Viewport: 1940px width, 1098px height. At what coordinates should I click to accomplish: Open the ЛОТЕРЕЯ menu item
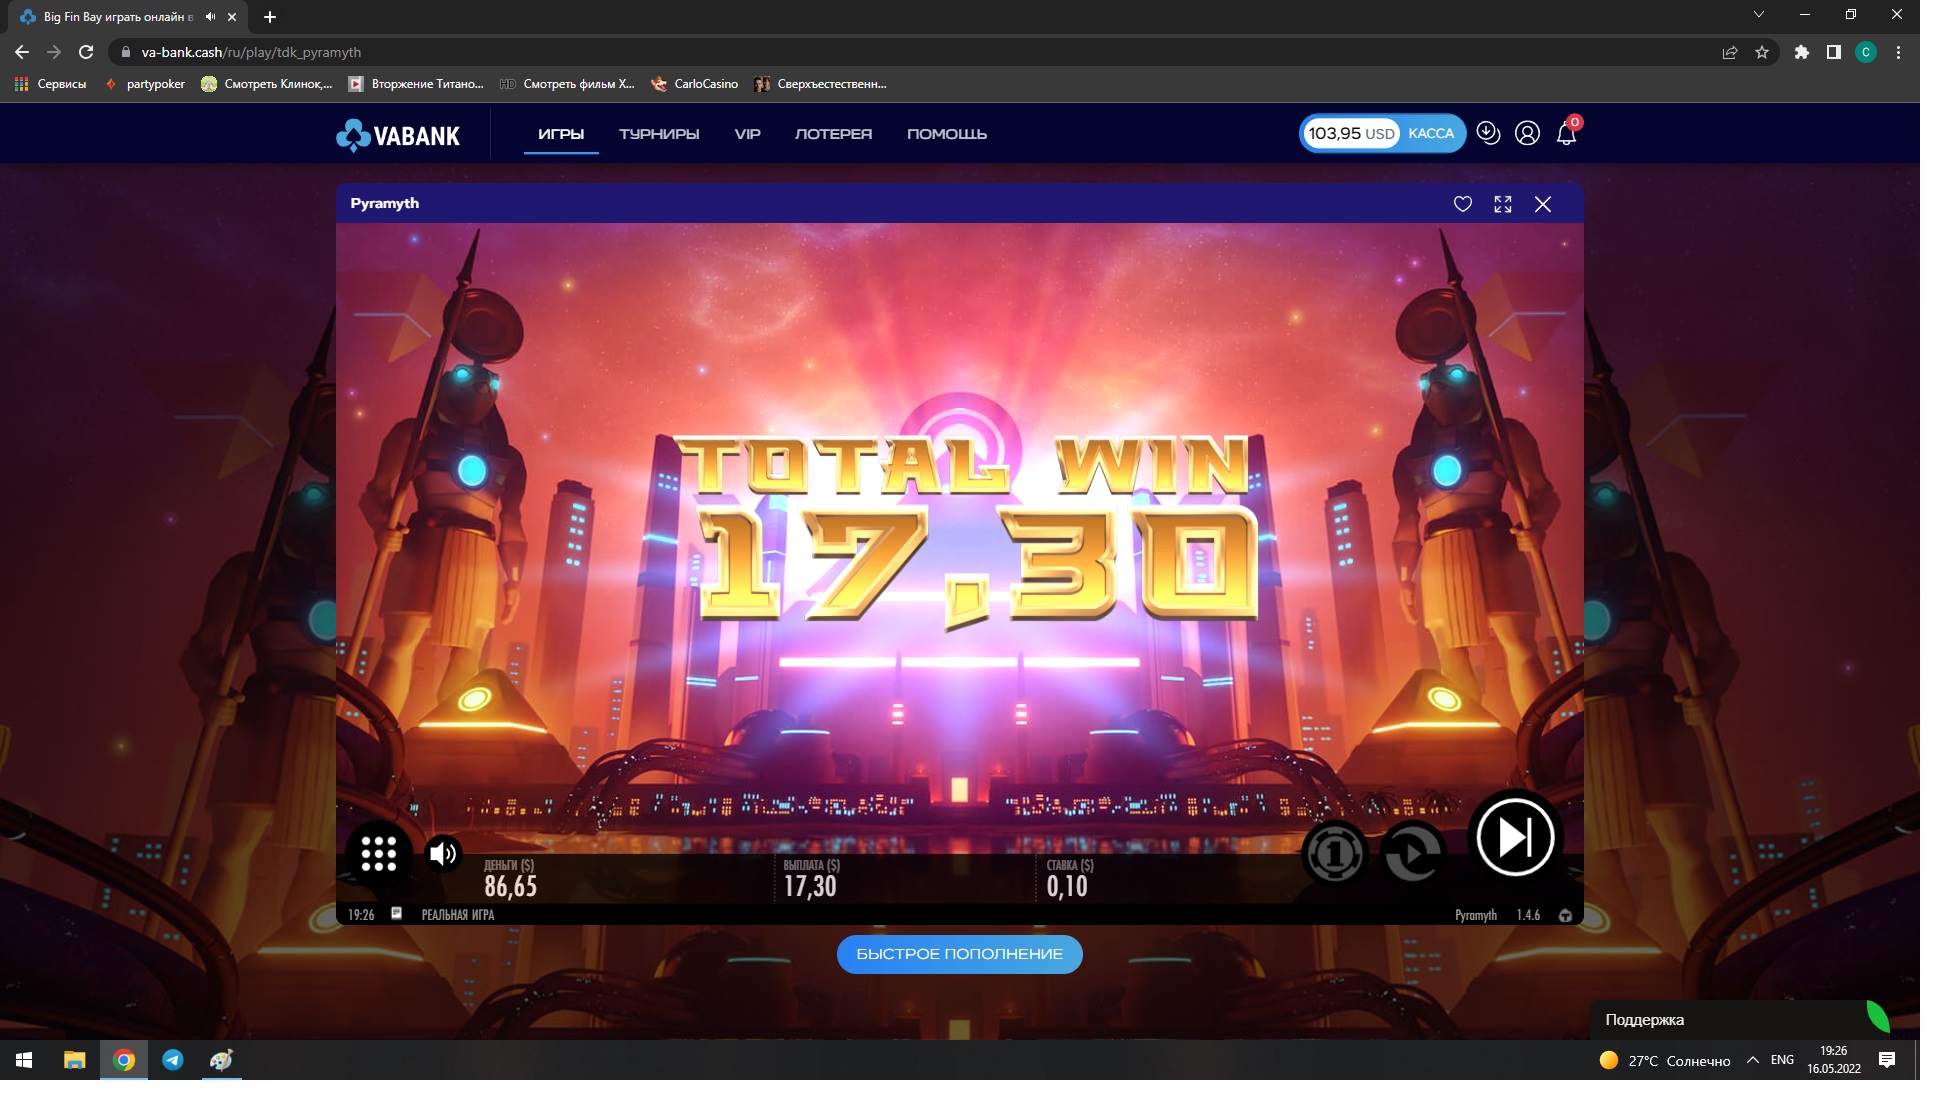click(x=833, y=134)
